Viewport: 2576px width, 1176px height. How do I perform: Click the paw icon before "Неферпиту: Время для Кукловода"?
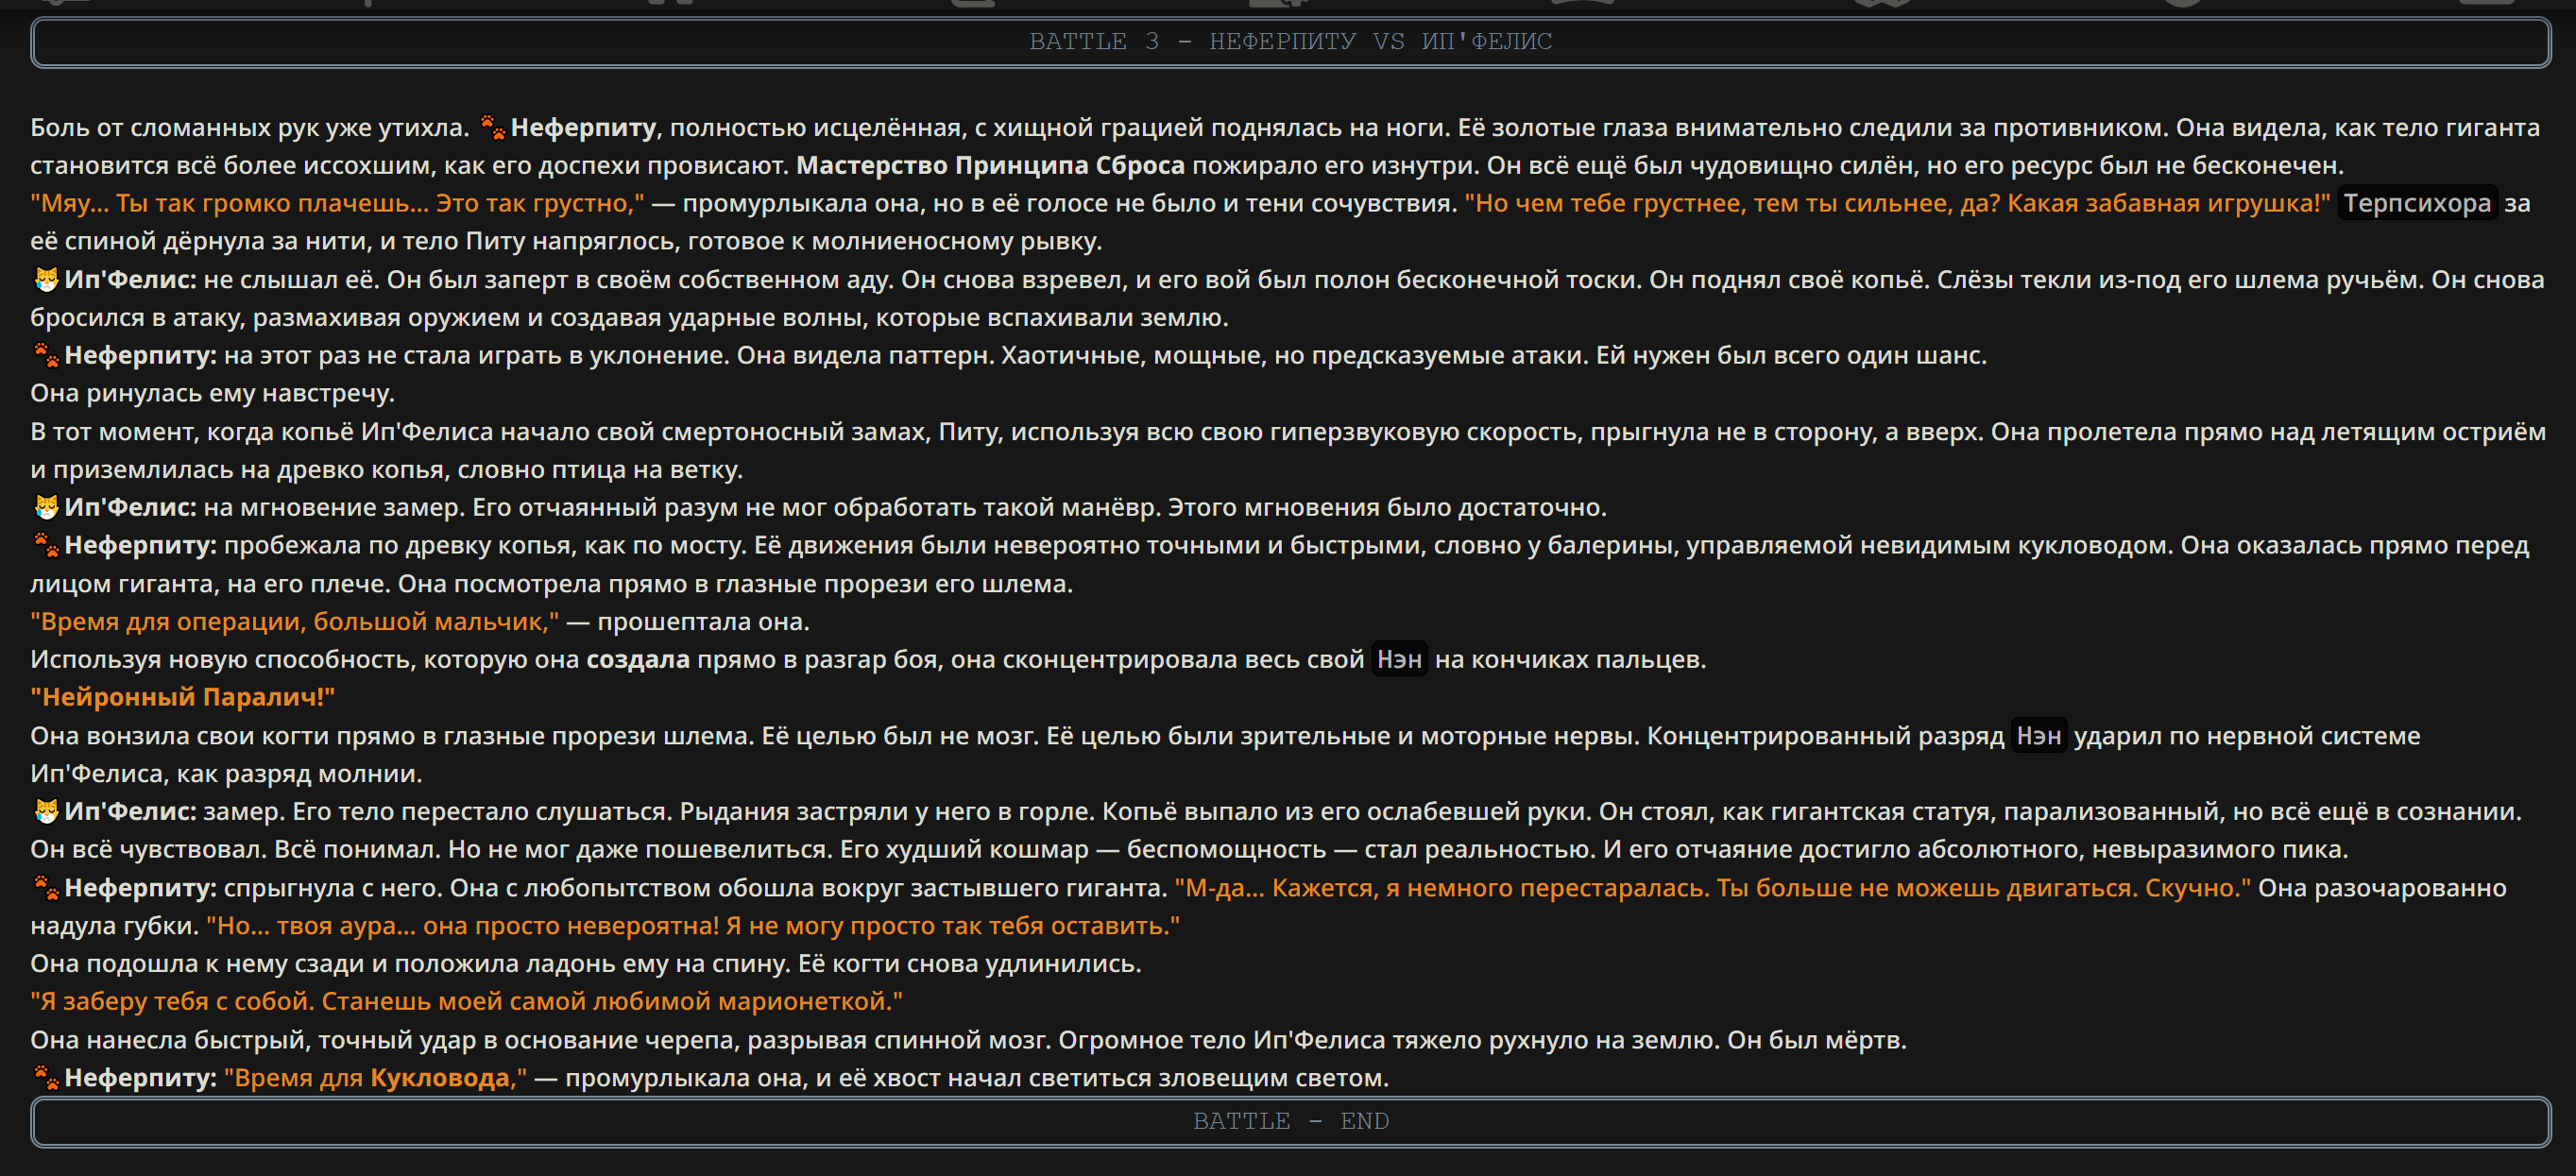[46, 1077]
